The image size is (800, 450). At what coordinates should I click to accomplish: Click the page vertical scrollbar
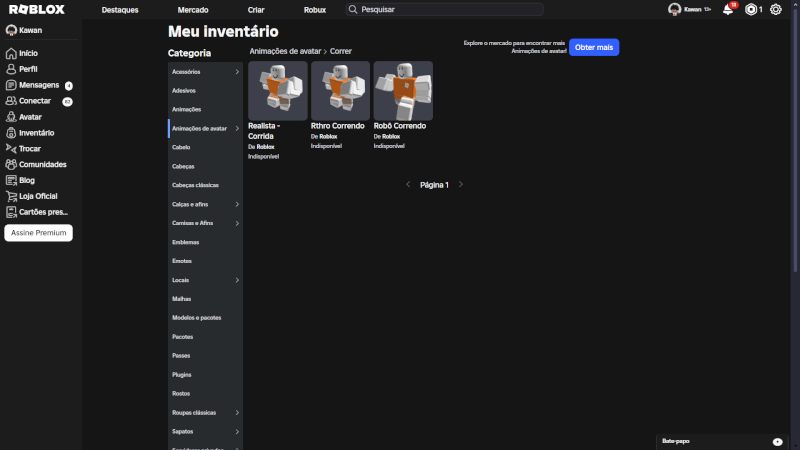click(795, 143)
